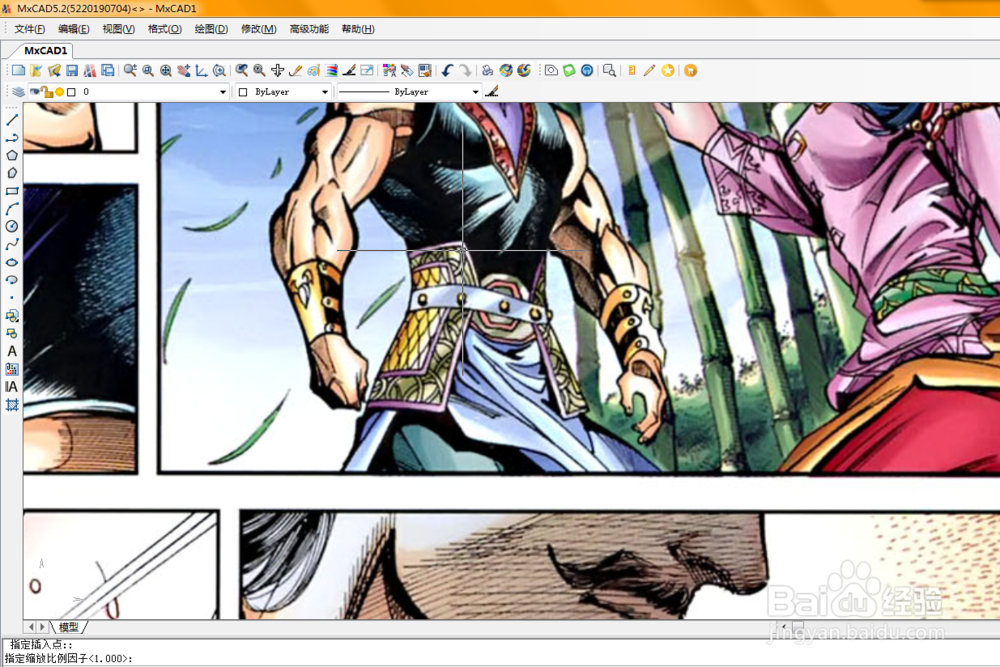Toggle the layer lock padlock icon
The width and height of the screenshot is (1000, 667).
coord(47,92)
